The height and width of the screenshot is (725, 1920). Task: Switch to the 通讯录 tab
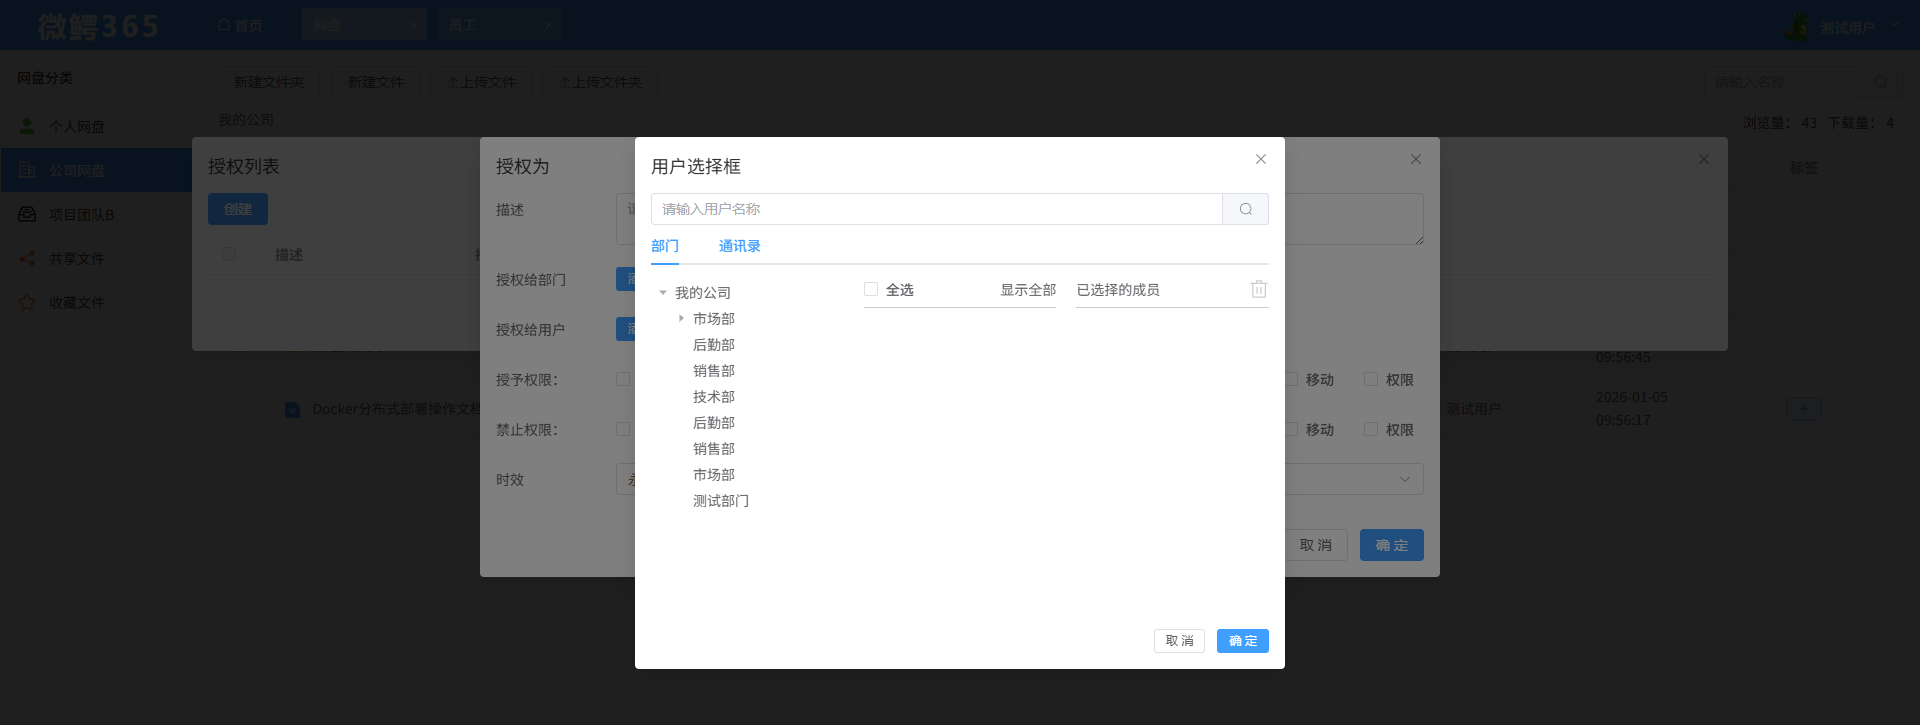click(x=740, y=246)
